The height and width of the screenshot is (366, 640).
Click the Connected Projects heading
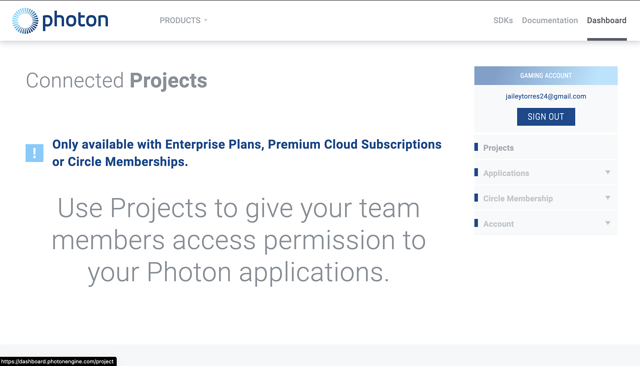click(116, 80)
